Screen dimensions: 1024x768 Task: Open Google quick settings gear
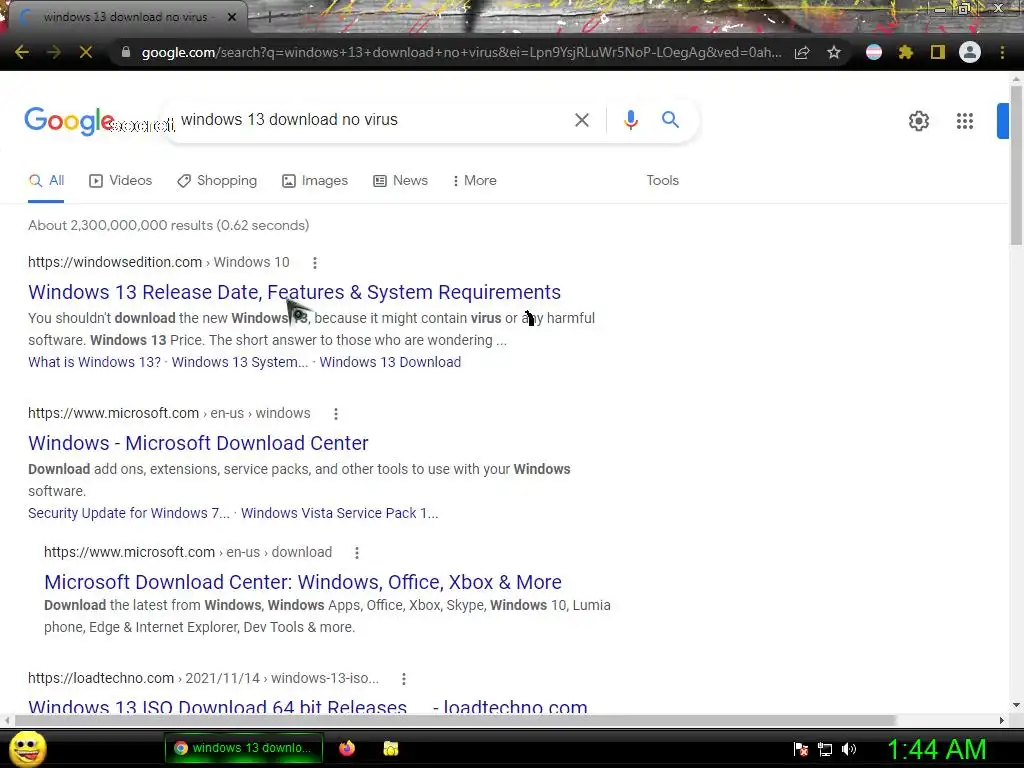(x=919, y=121)
